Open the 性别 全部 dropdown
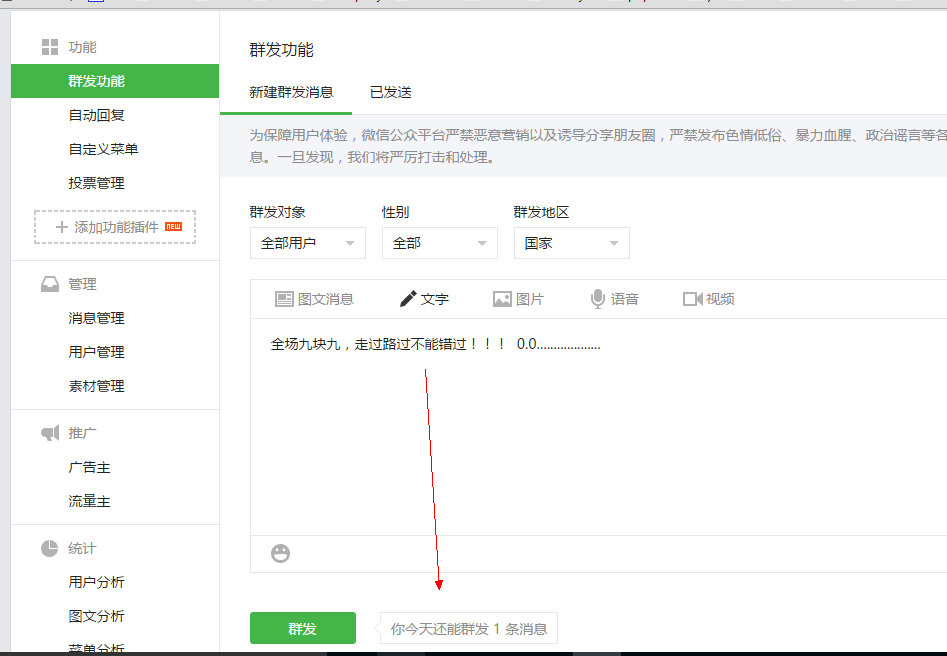The image size is (947, 656). click(439, 243)
